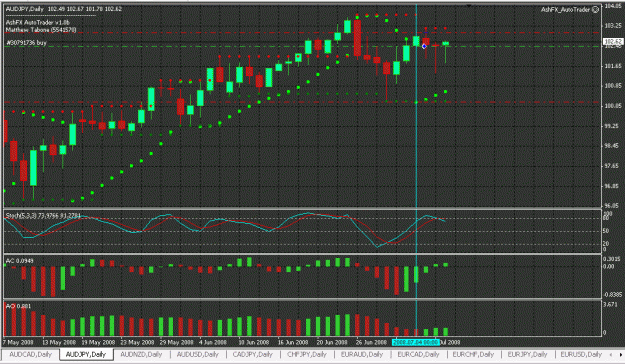This screenshot has width=625, height=364.
Task: Click the Stoch(5,3,3) indicator label
Action: [x=43, y=216]
